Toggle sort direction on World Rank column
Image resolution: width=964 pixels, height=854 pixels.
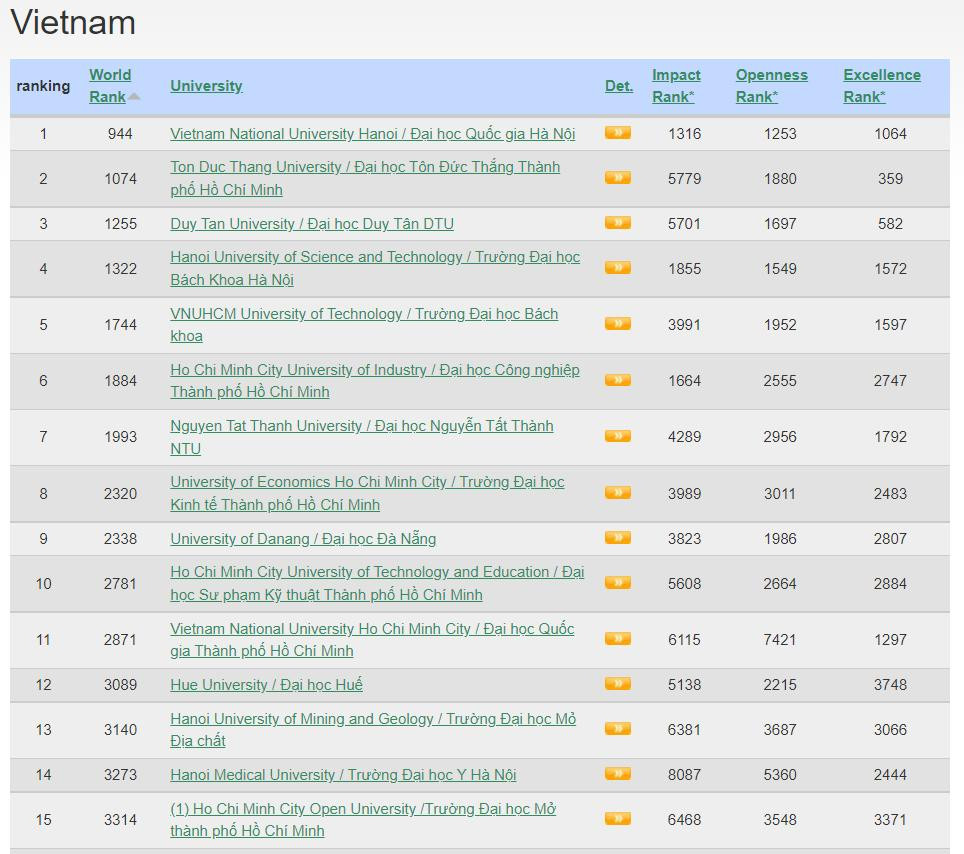coord(110,86)
